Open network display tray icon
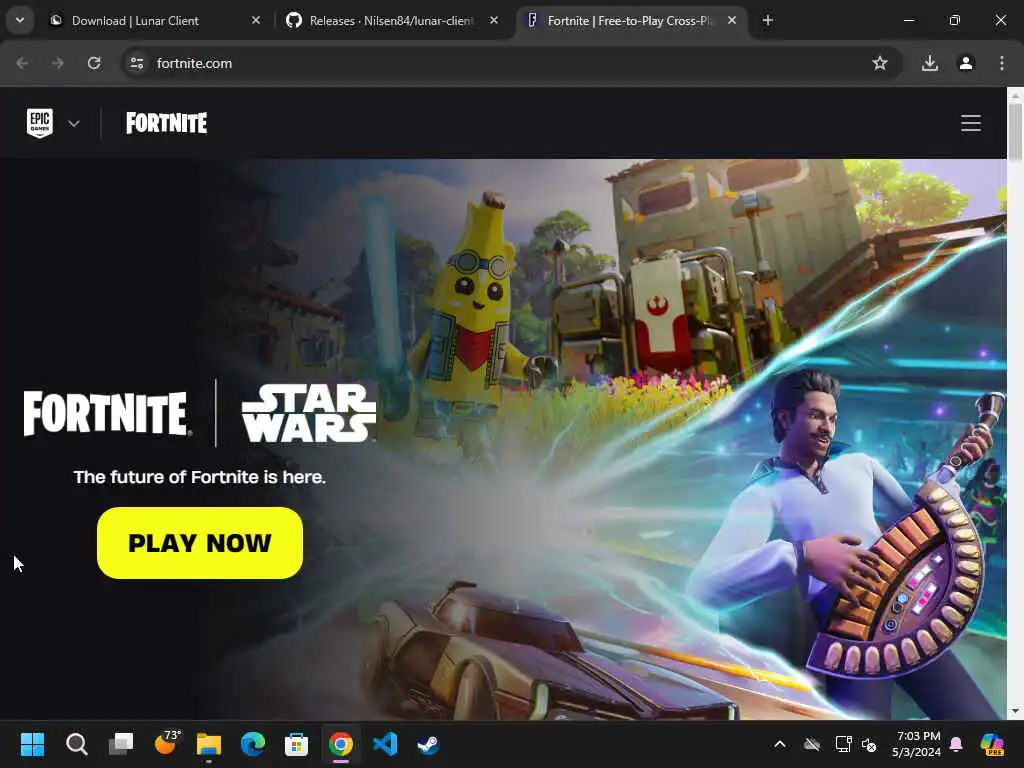 click(843, 744)
